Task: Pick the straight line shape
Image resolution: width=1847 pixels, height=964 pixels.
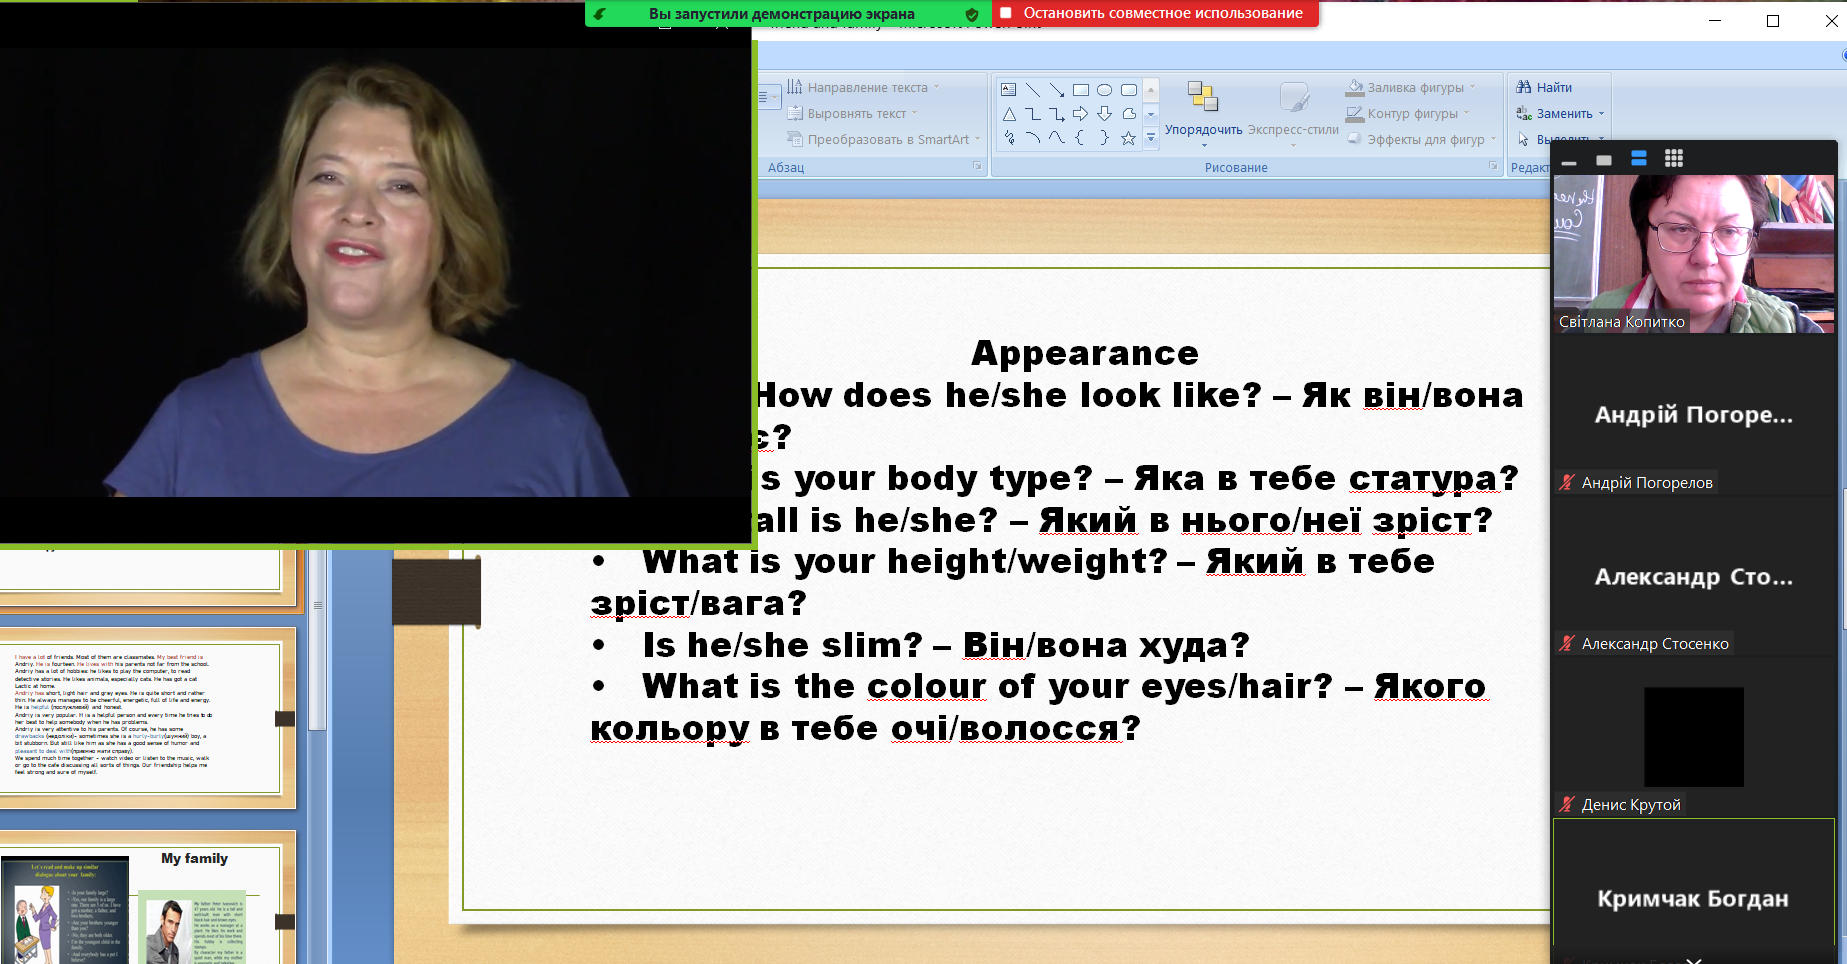Action: click(1033, 90)
